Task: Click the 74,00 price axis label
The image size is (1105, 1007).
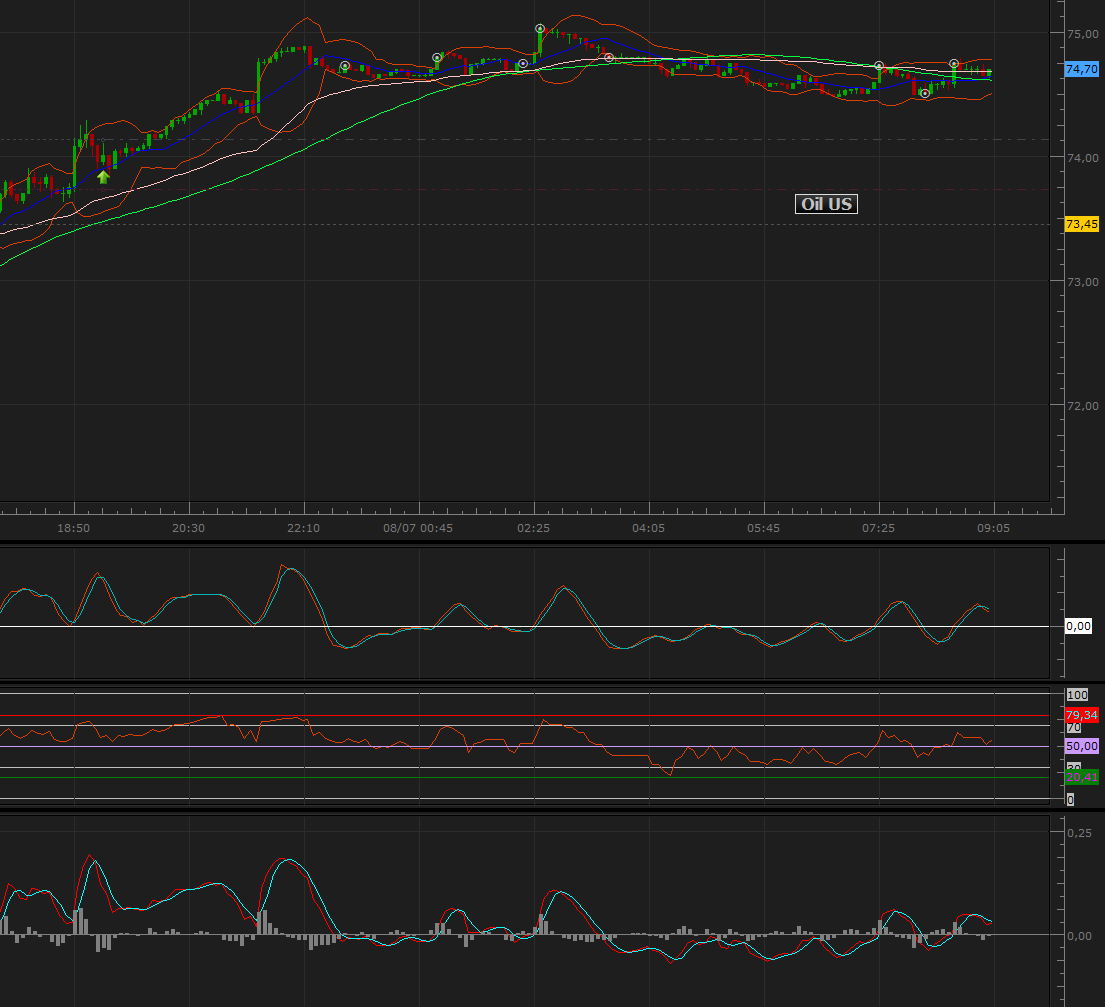Action: (x=1083, y=158)
